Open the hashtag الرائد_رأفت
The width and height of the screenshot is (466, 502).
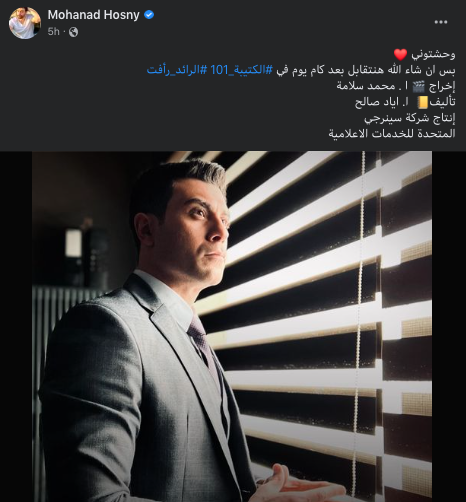point(177,70)
